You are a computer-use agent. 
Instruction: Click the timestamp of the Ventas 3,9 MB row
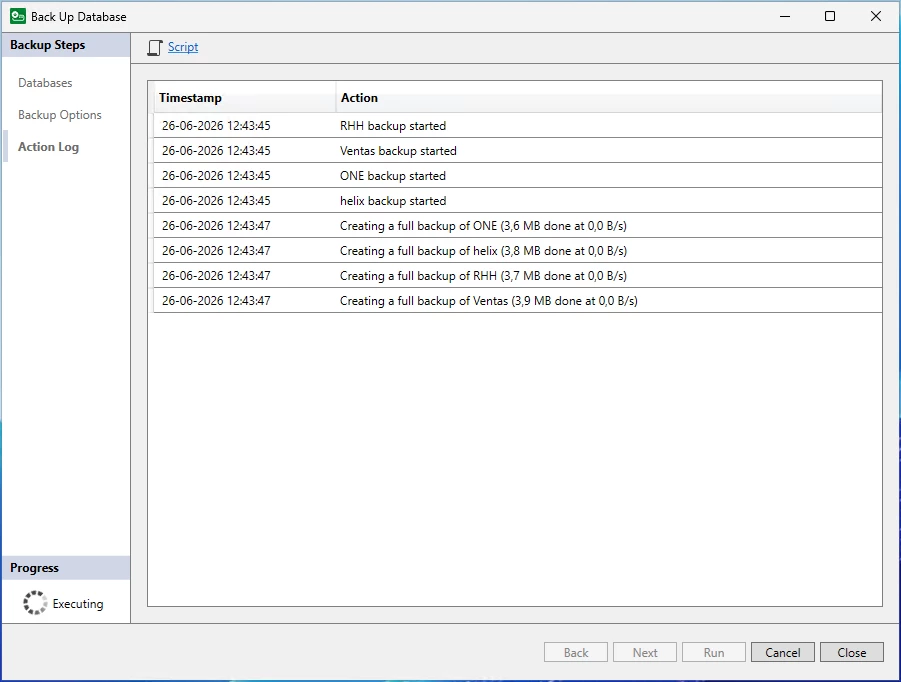[x=216, y=300]
